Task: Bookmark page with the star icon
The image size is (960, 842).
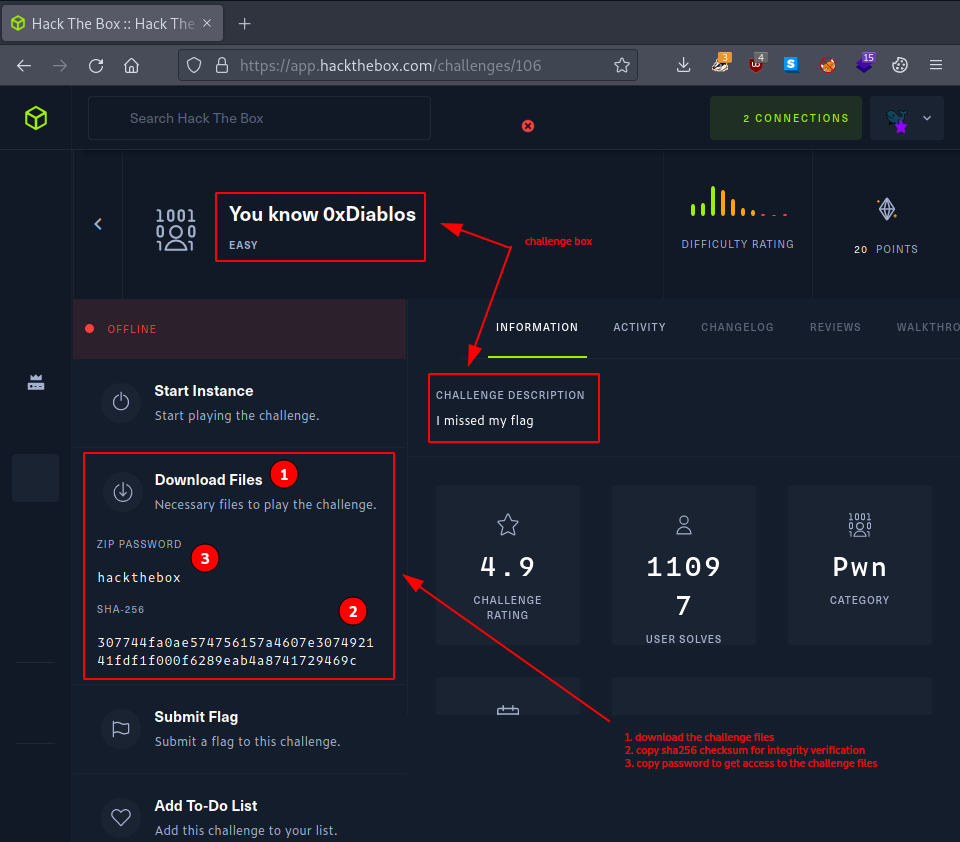Action: click(x=622, y=65)
